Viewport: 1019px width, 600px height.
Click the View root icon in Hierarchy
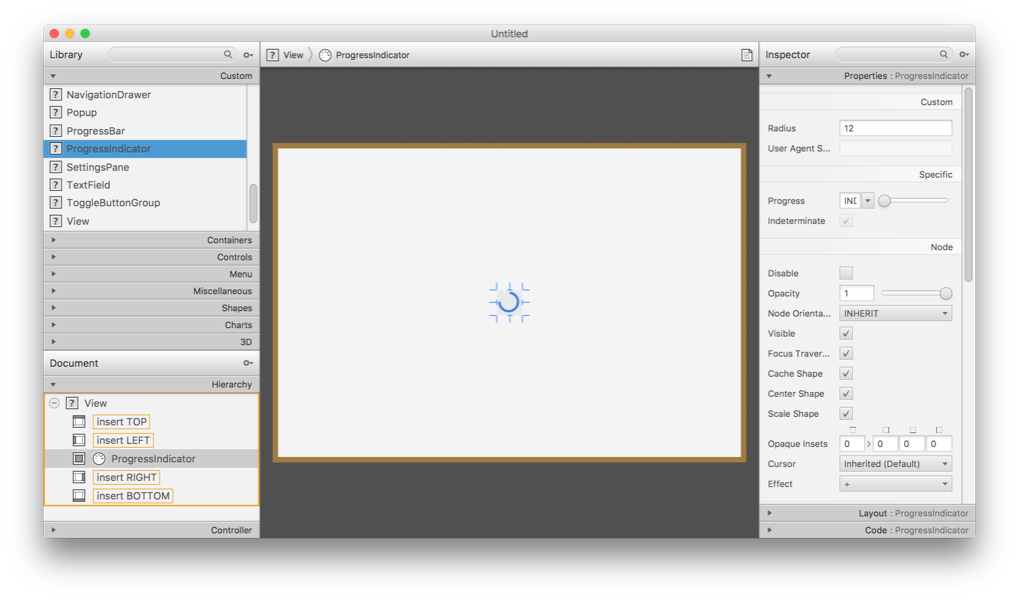72,403
